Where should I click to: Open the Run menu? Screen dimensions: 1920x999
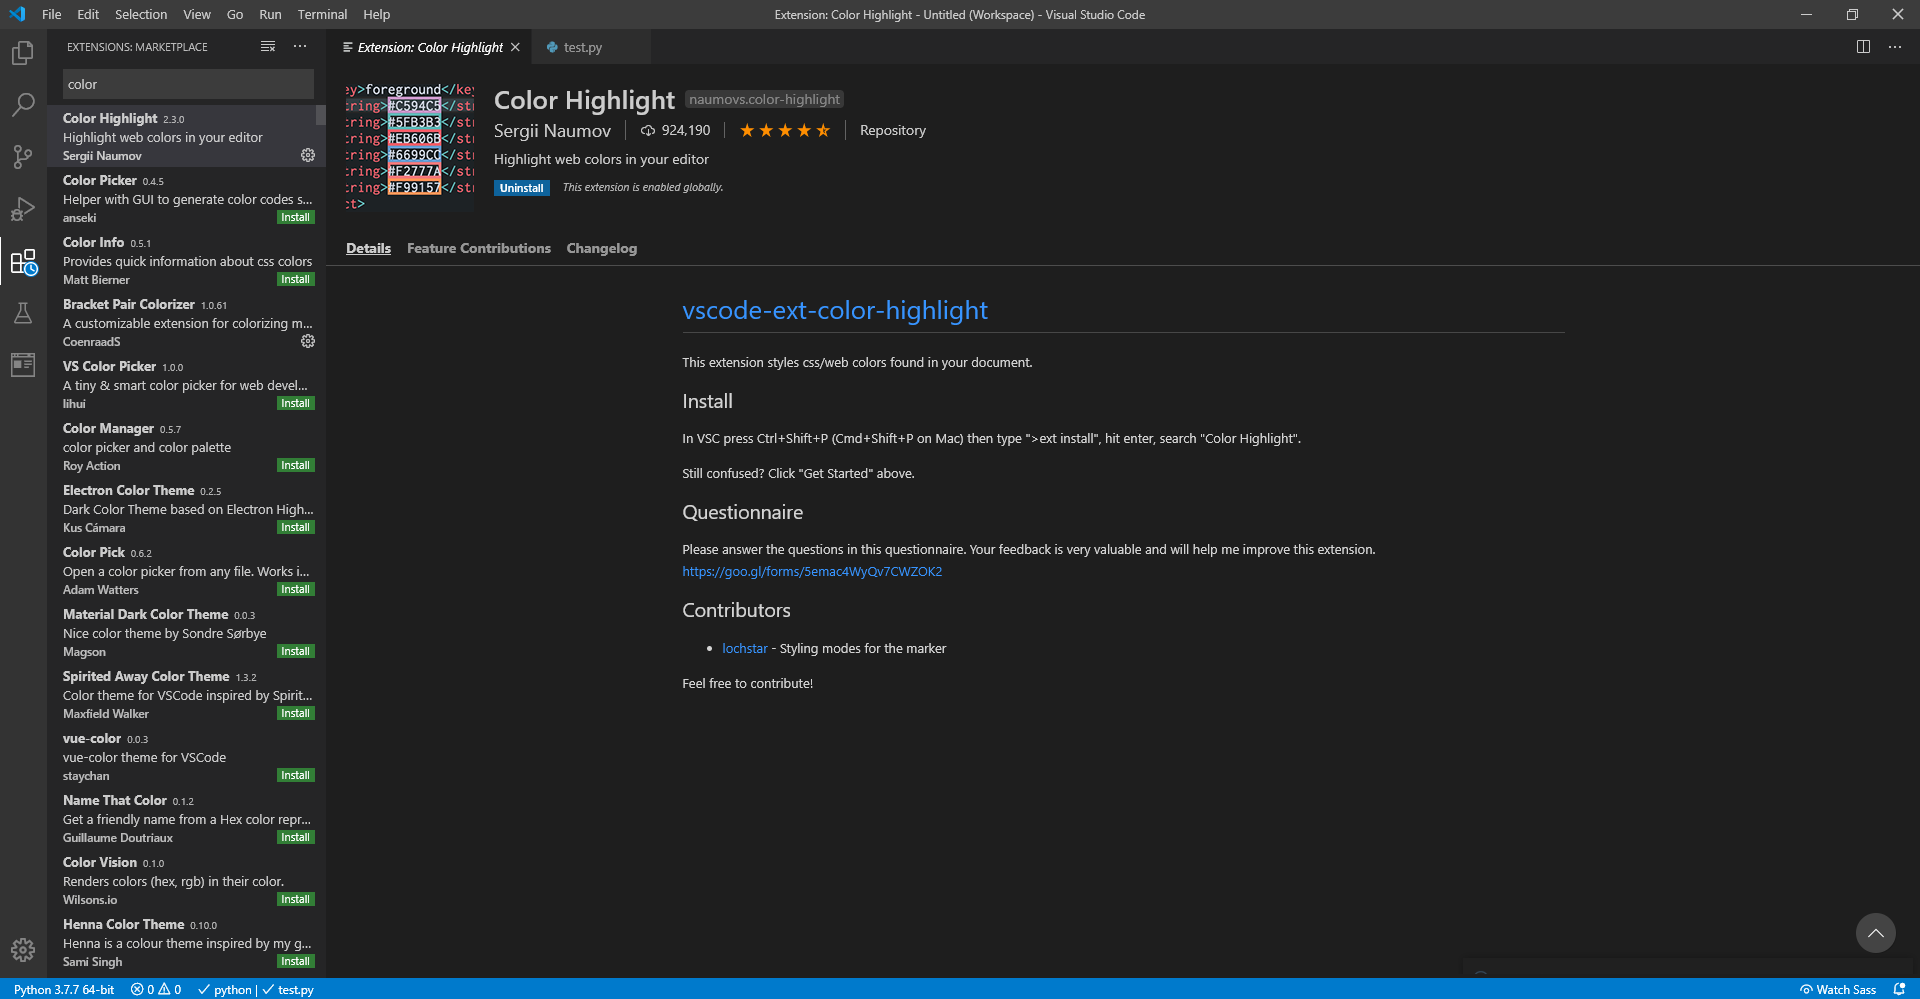pos(270,14)
